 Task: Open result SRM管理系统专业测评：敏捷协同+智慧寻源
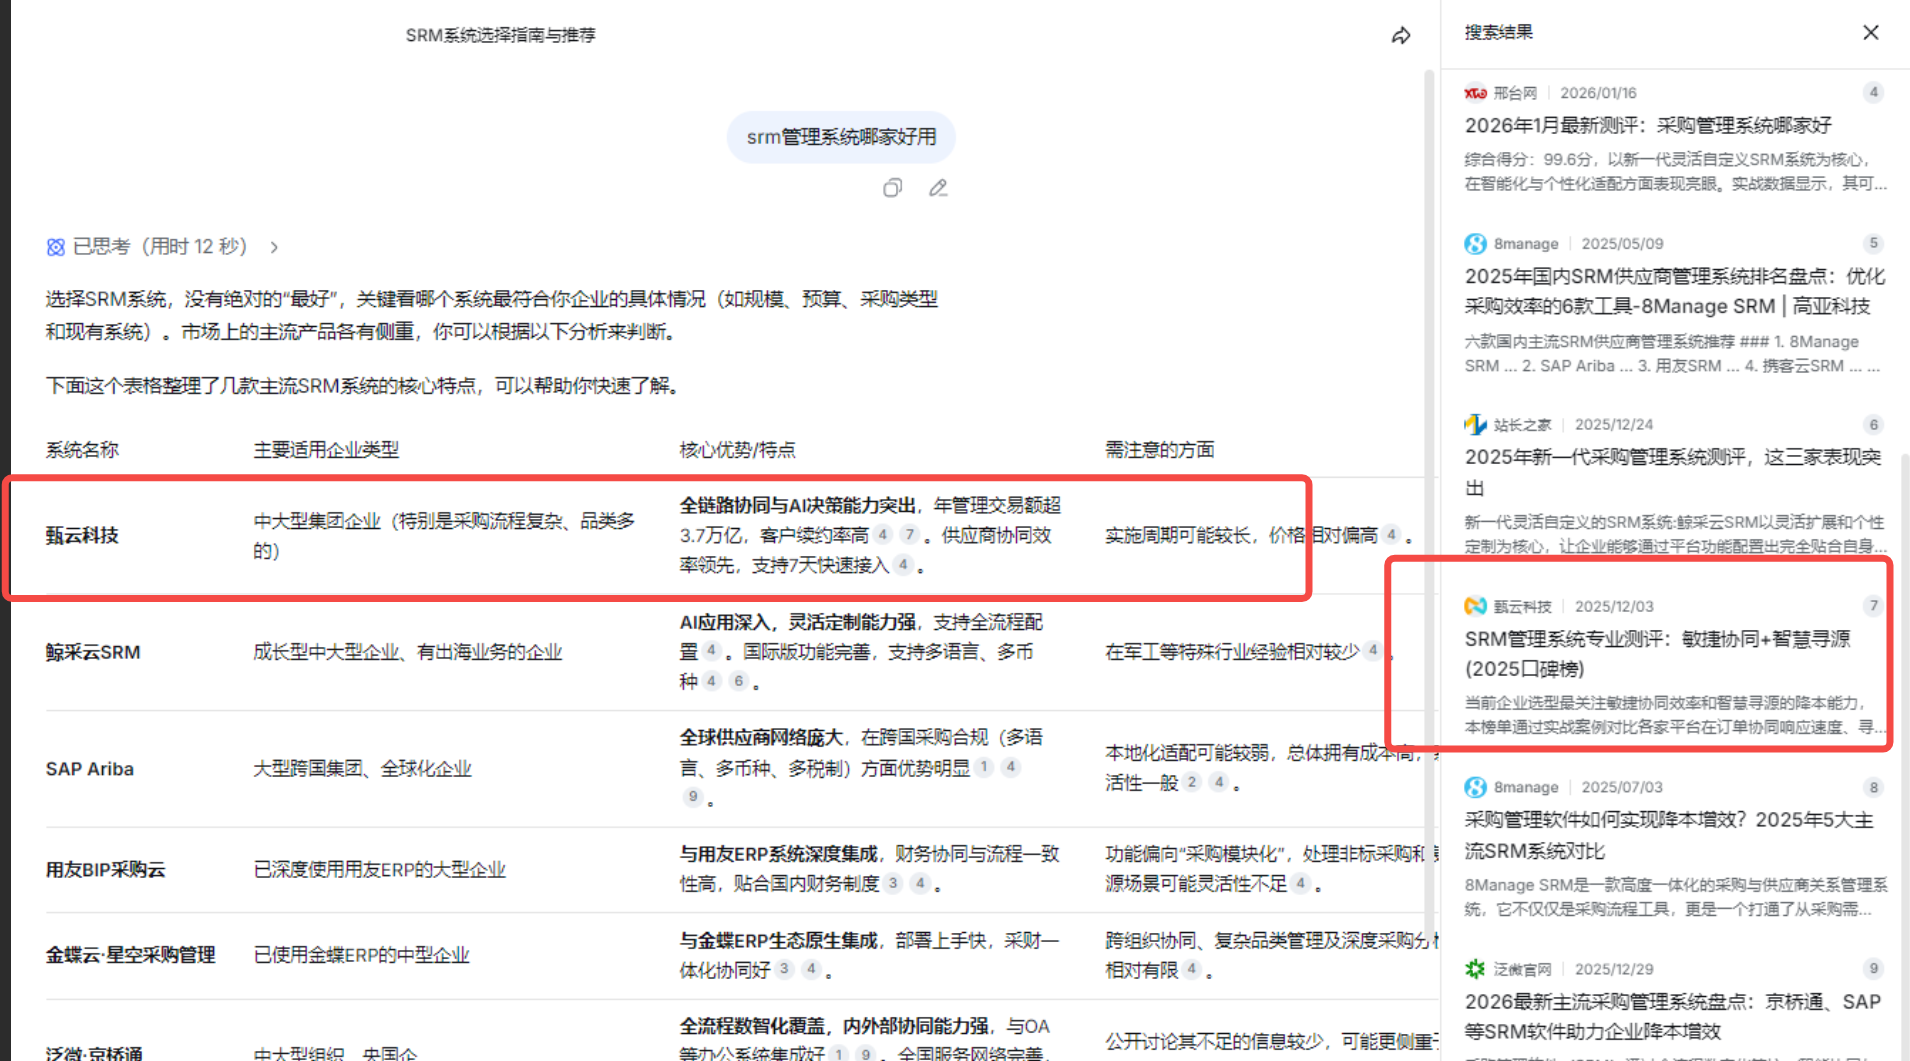pyautogui.click(x=1658, y=653)
